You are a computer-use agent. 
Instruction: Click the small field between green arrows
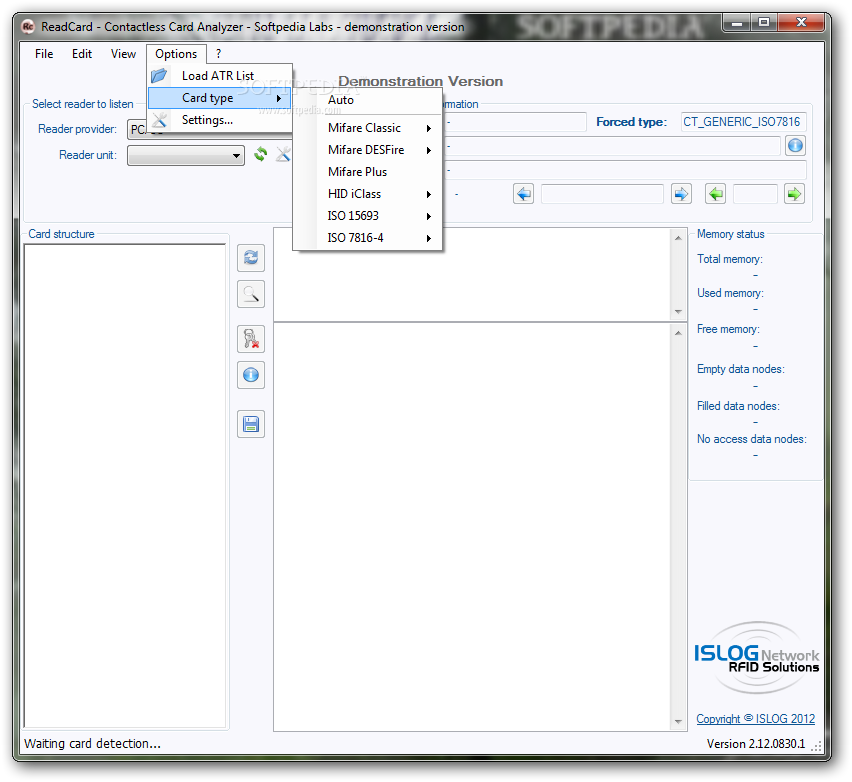(x=755, y=194)
